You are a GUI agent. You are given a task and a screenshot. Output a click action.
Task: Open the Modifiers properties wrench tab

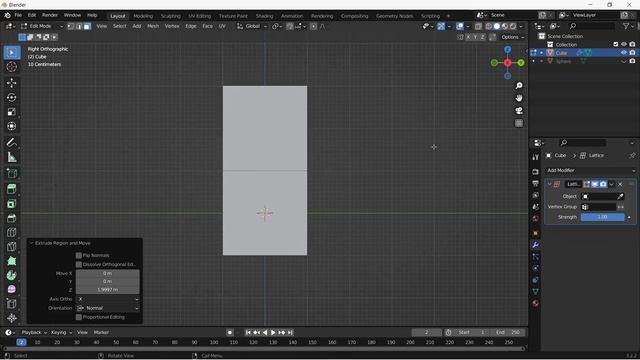[536, 245]
